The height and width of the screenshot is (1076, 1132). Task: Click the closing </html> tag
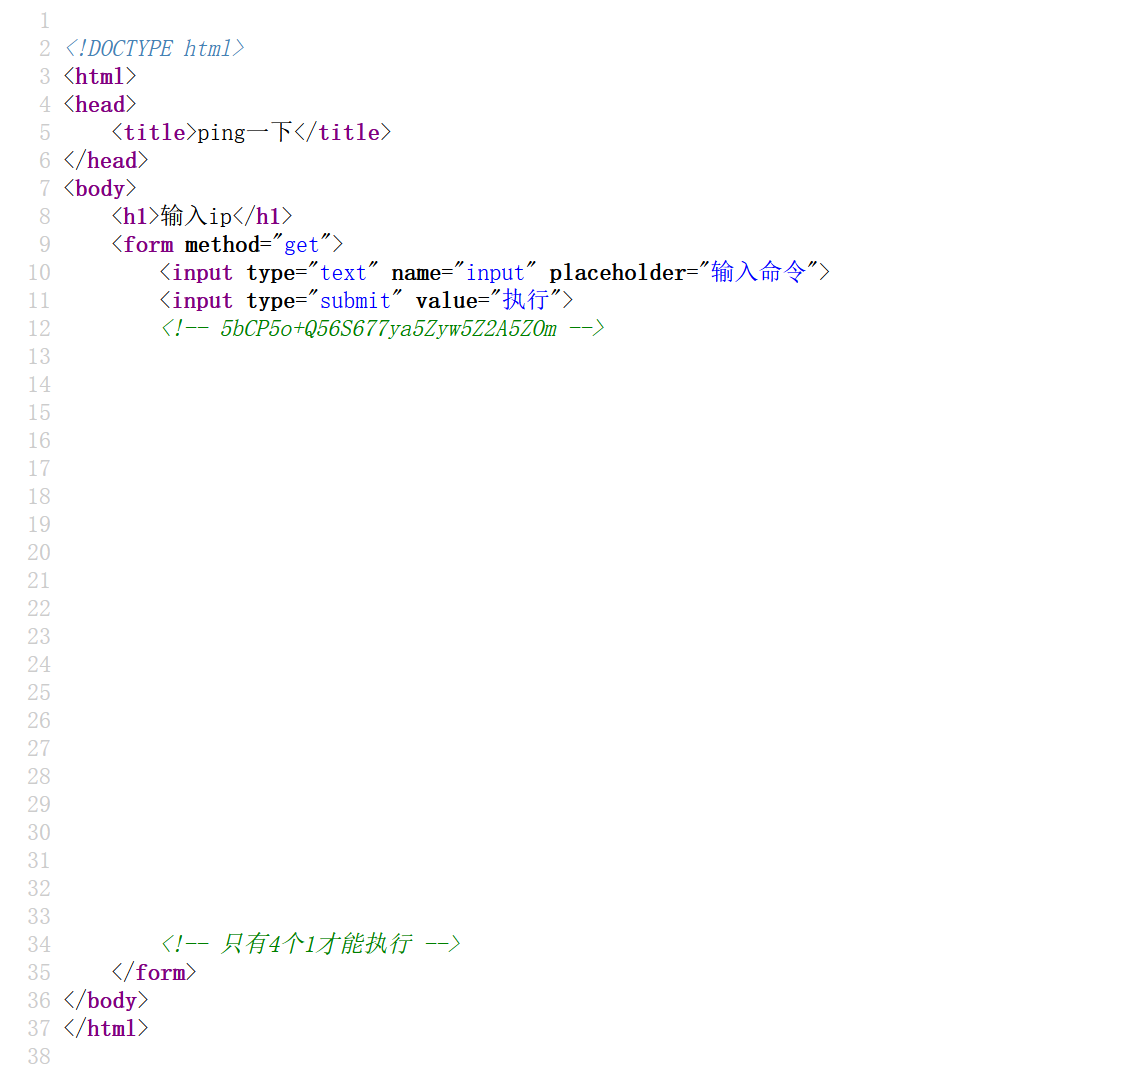[x=106, y=1028]
